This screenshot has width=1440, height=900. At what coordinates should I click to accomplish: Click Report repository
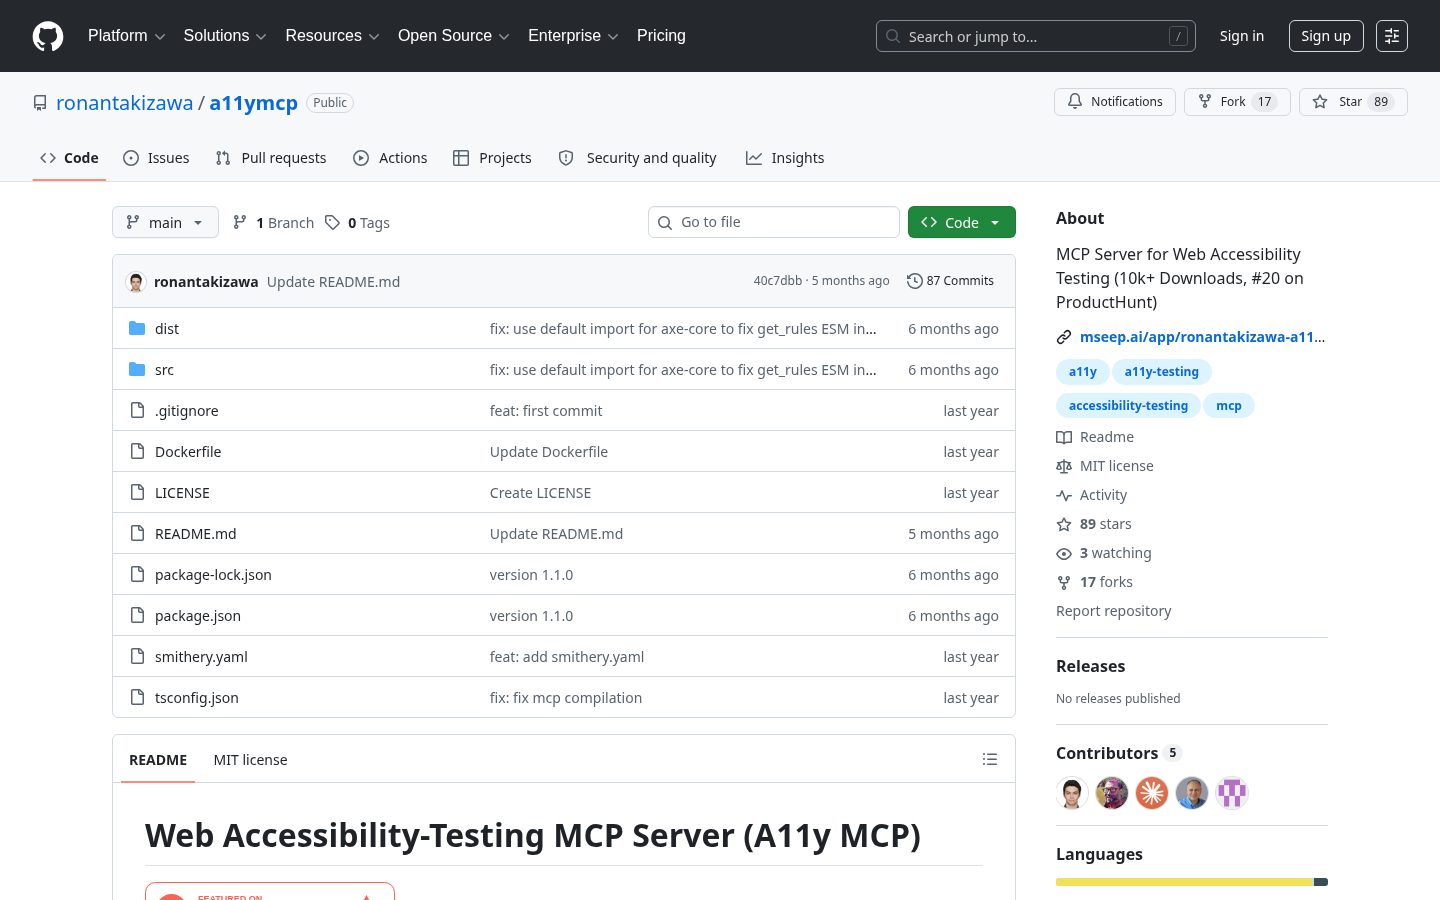[1113, 611]
